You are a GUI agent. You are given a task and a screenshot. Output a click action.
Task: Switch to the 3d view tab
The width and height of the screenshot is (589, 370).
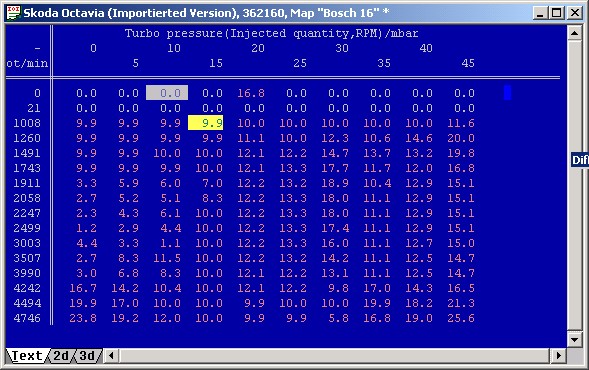(87, 356)
